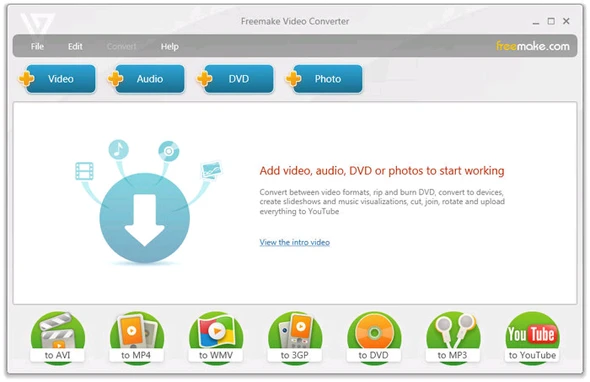
Task: Convert to MP3 using earphones icon
Action: (x=453, y=338)
